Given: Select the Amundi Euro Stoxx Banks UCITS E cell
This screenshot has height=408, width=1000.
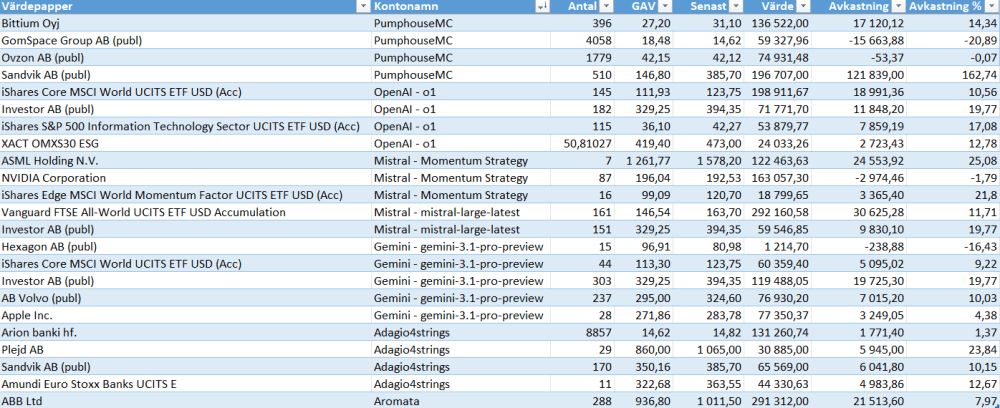Looking at the screenshot, I should tap(186, 384).
